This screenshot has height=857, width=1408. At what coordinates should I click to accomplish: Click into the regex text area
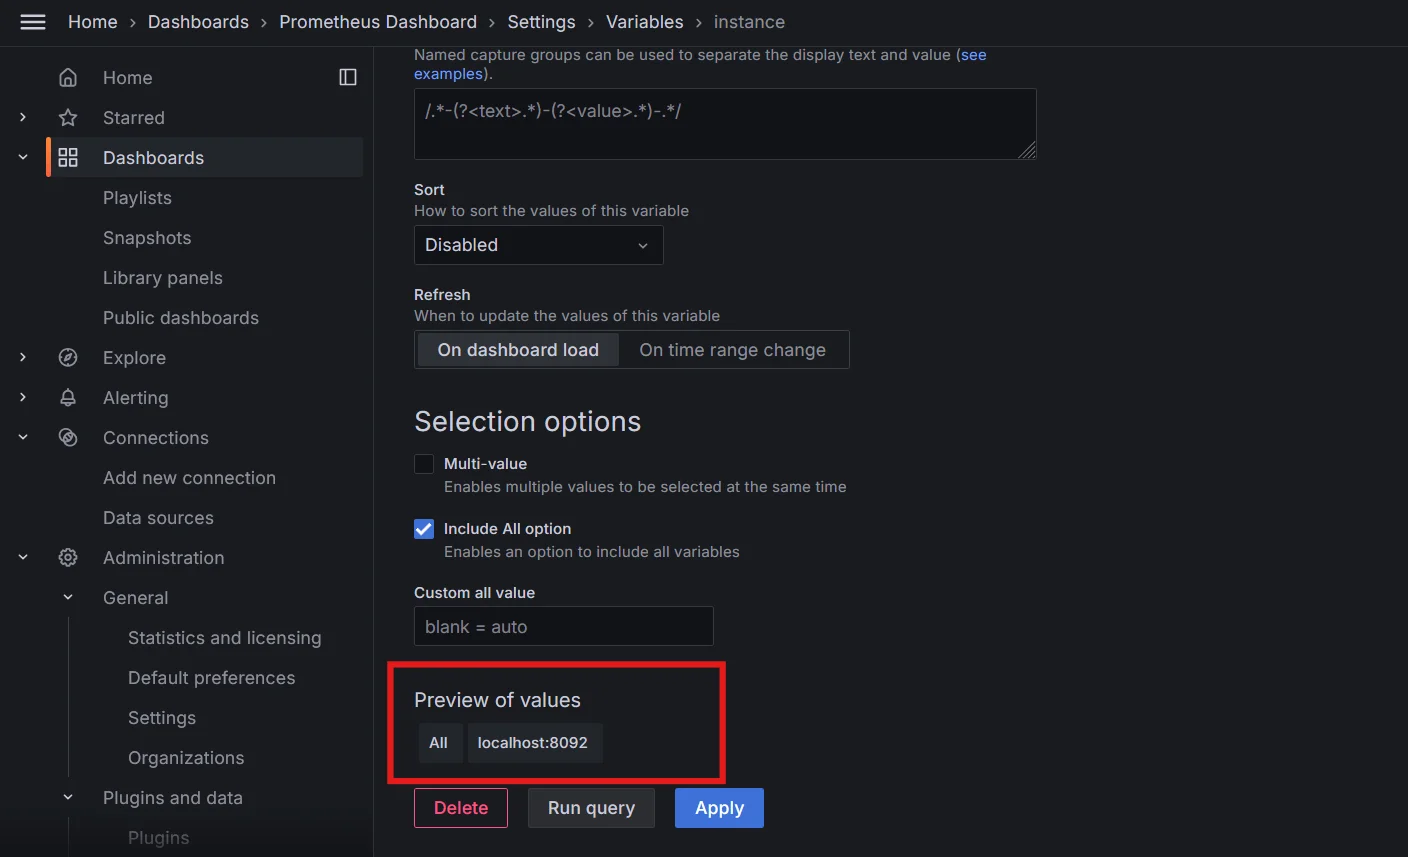coord(725,124)
